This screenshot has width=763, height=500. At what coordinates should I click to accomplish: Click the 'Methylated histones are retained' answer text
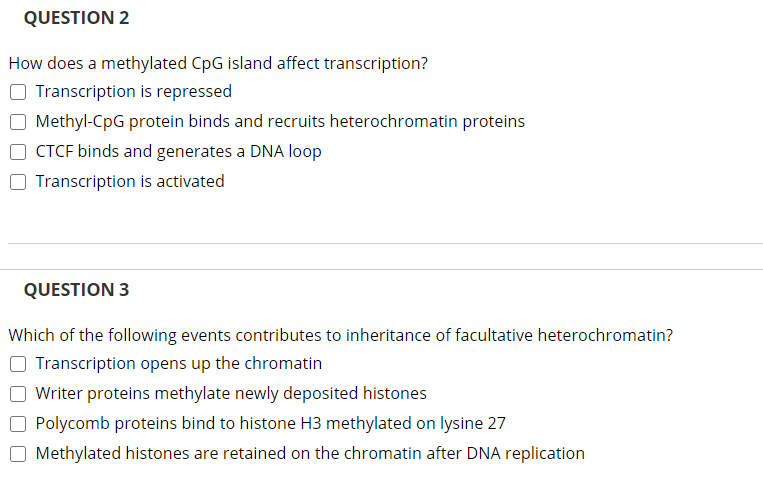(310, 453)
